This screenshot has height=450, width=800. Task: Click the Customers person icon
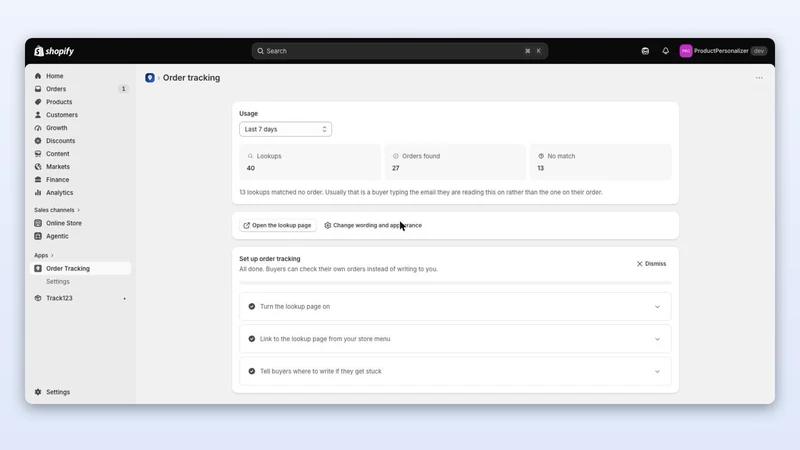pyautogui.click(x=38, y=115)
